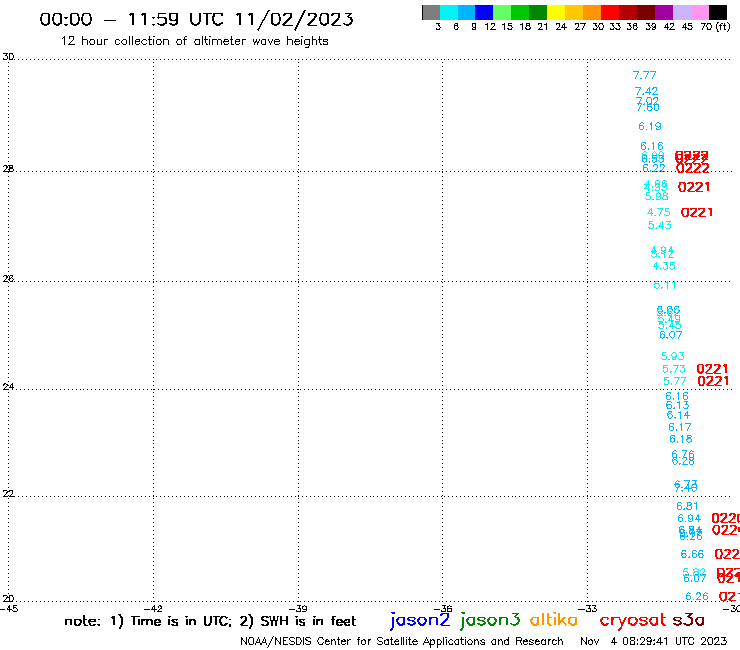Viewport: 740px width, 650px height.
Task: Click the wave height value 7.42
Action: [646, 91]
